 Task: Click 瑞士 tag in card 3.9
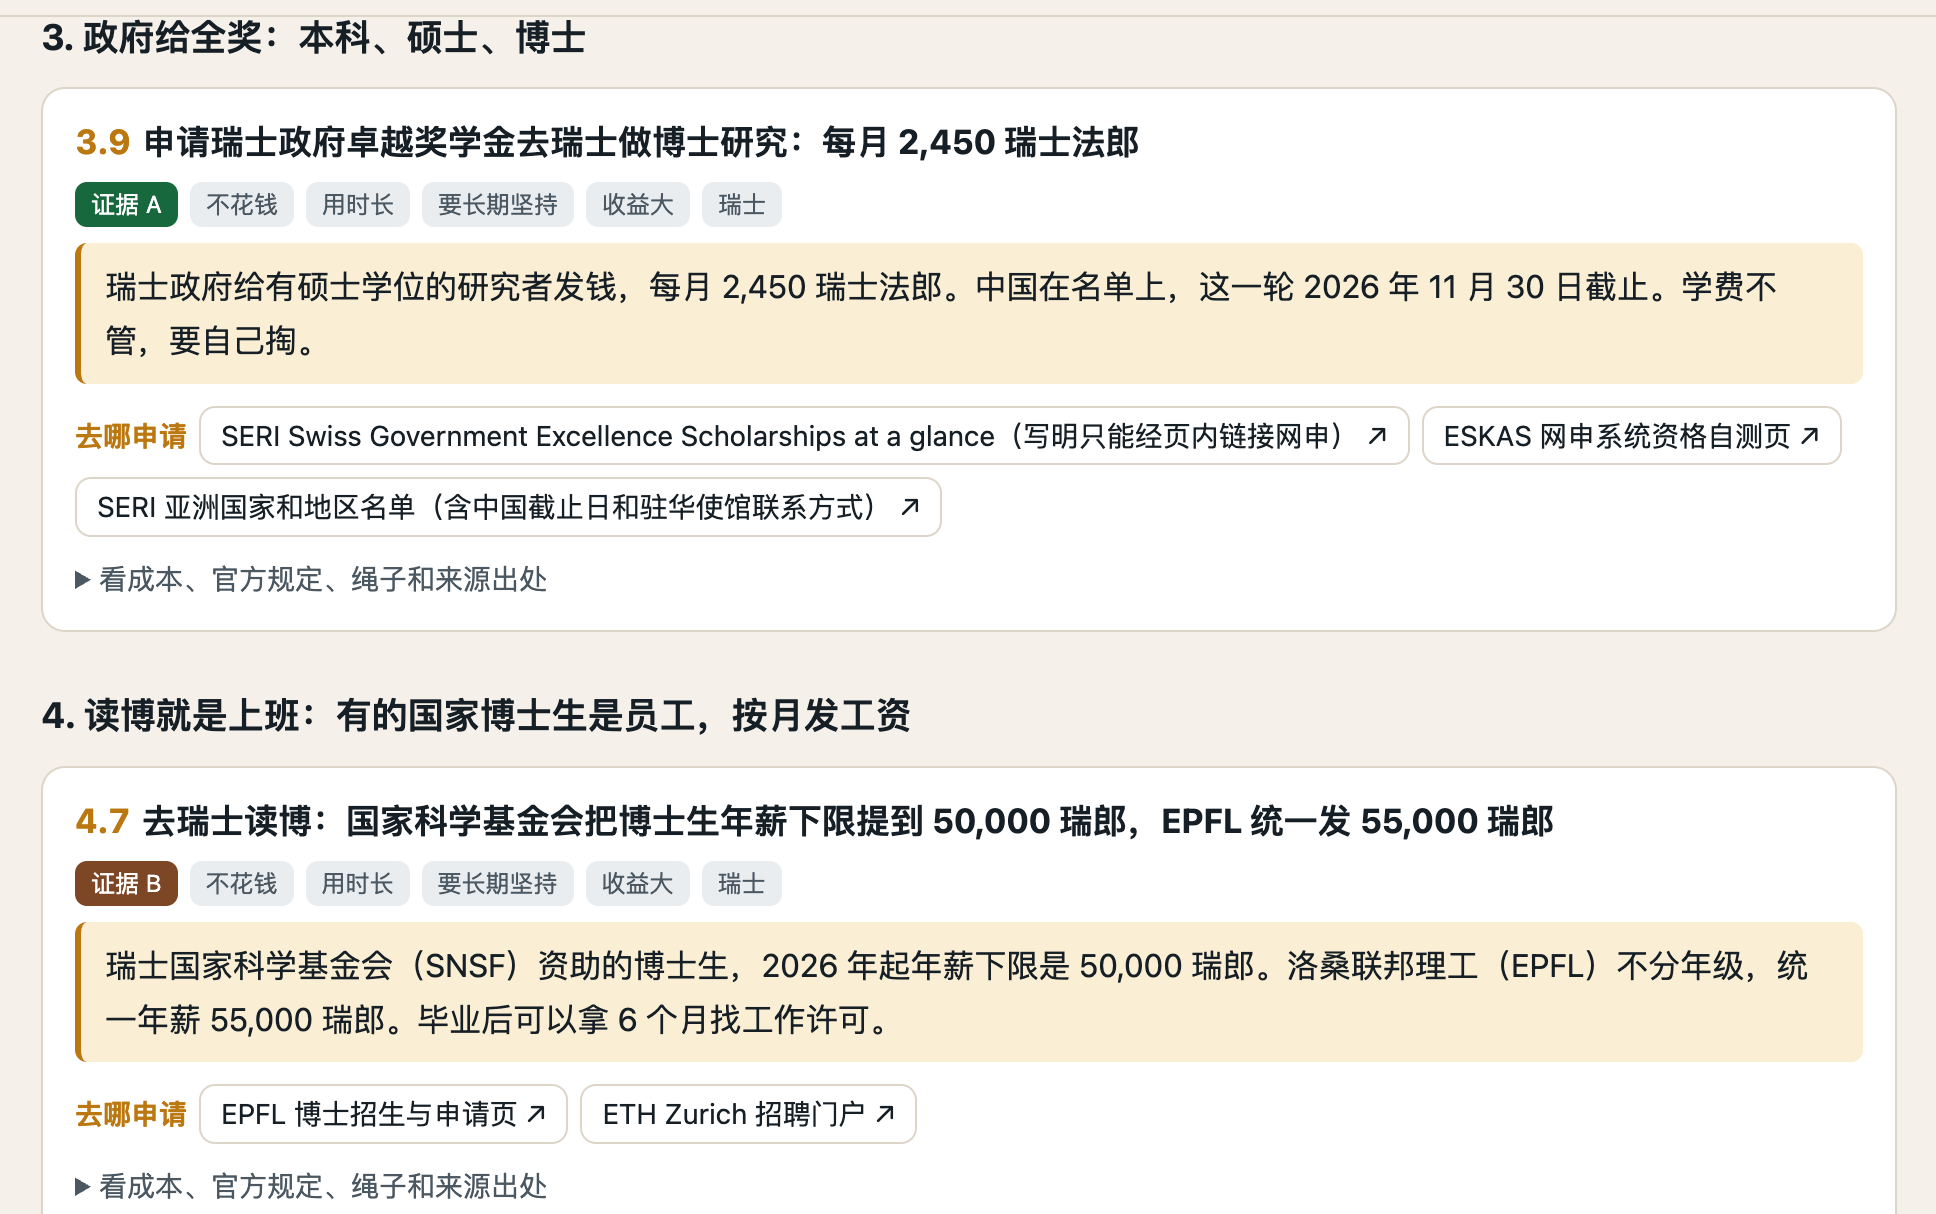pos(741,205)
